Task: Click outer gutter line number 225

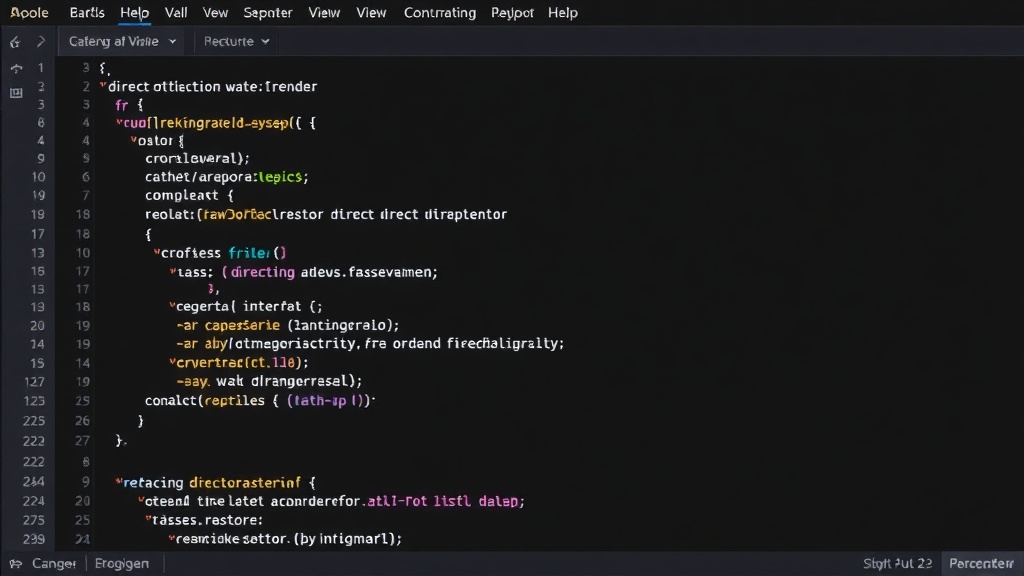Action: (33, 421)
